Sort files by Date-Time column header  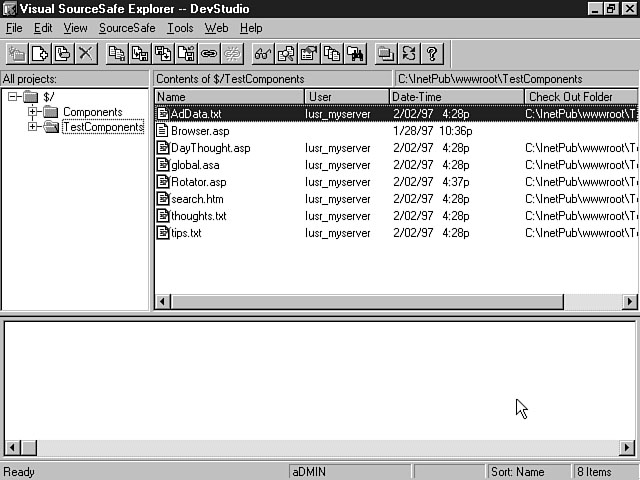pyautogui.click(x=456, y=97)
